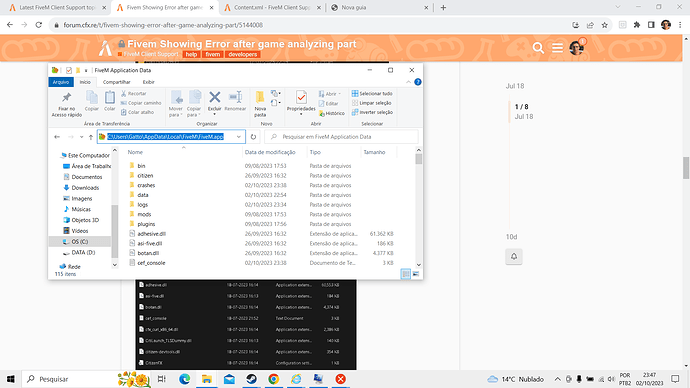
Task: Switch to the Início ribbon tab
Action: [x=85, y=82]
